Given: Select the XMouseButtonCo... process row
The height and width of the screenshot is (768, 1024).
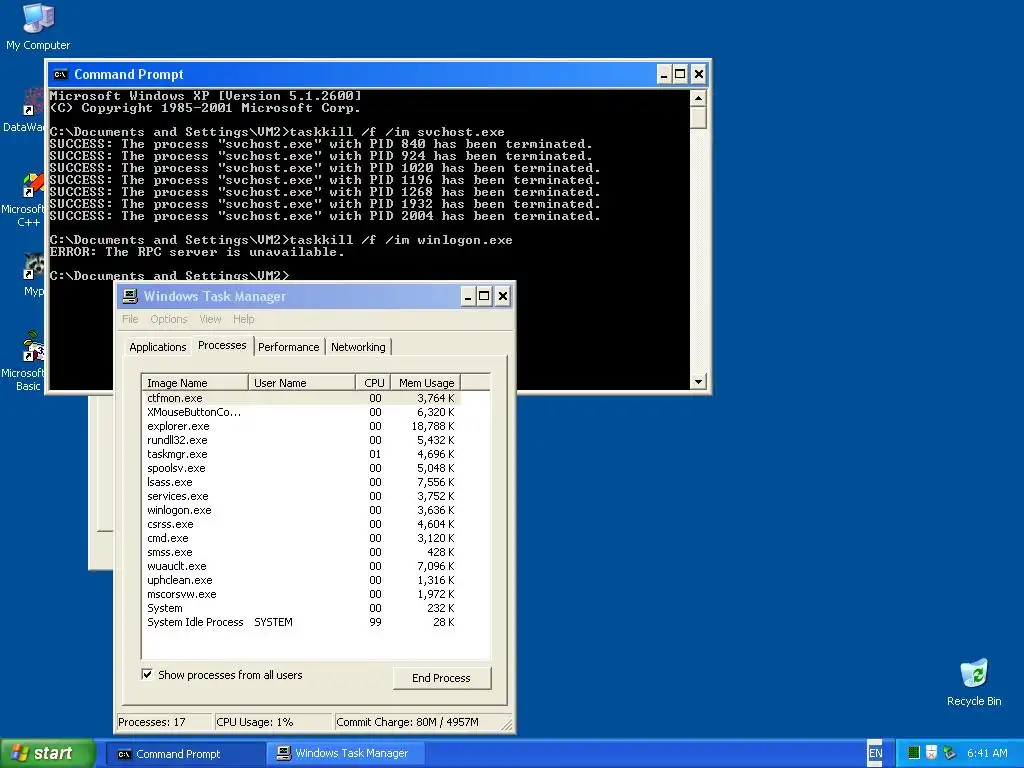Looking at the screenshot, I should pyautogui.click(x=301, y=412).
